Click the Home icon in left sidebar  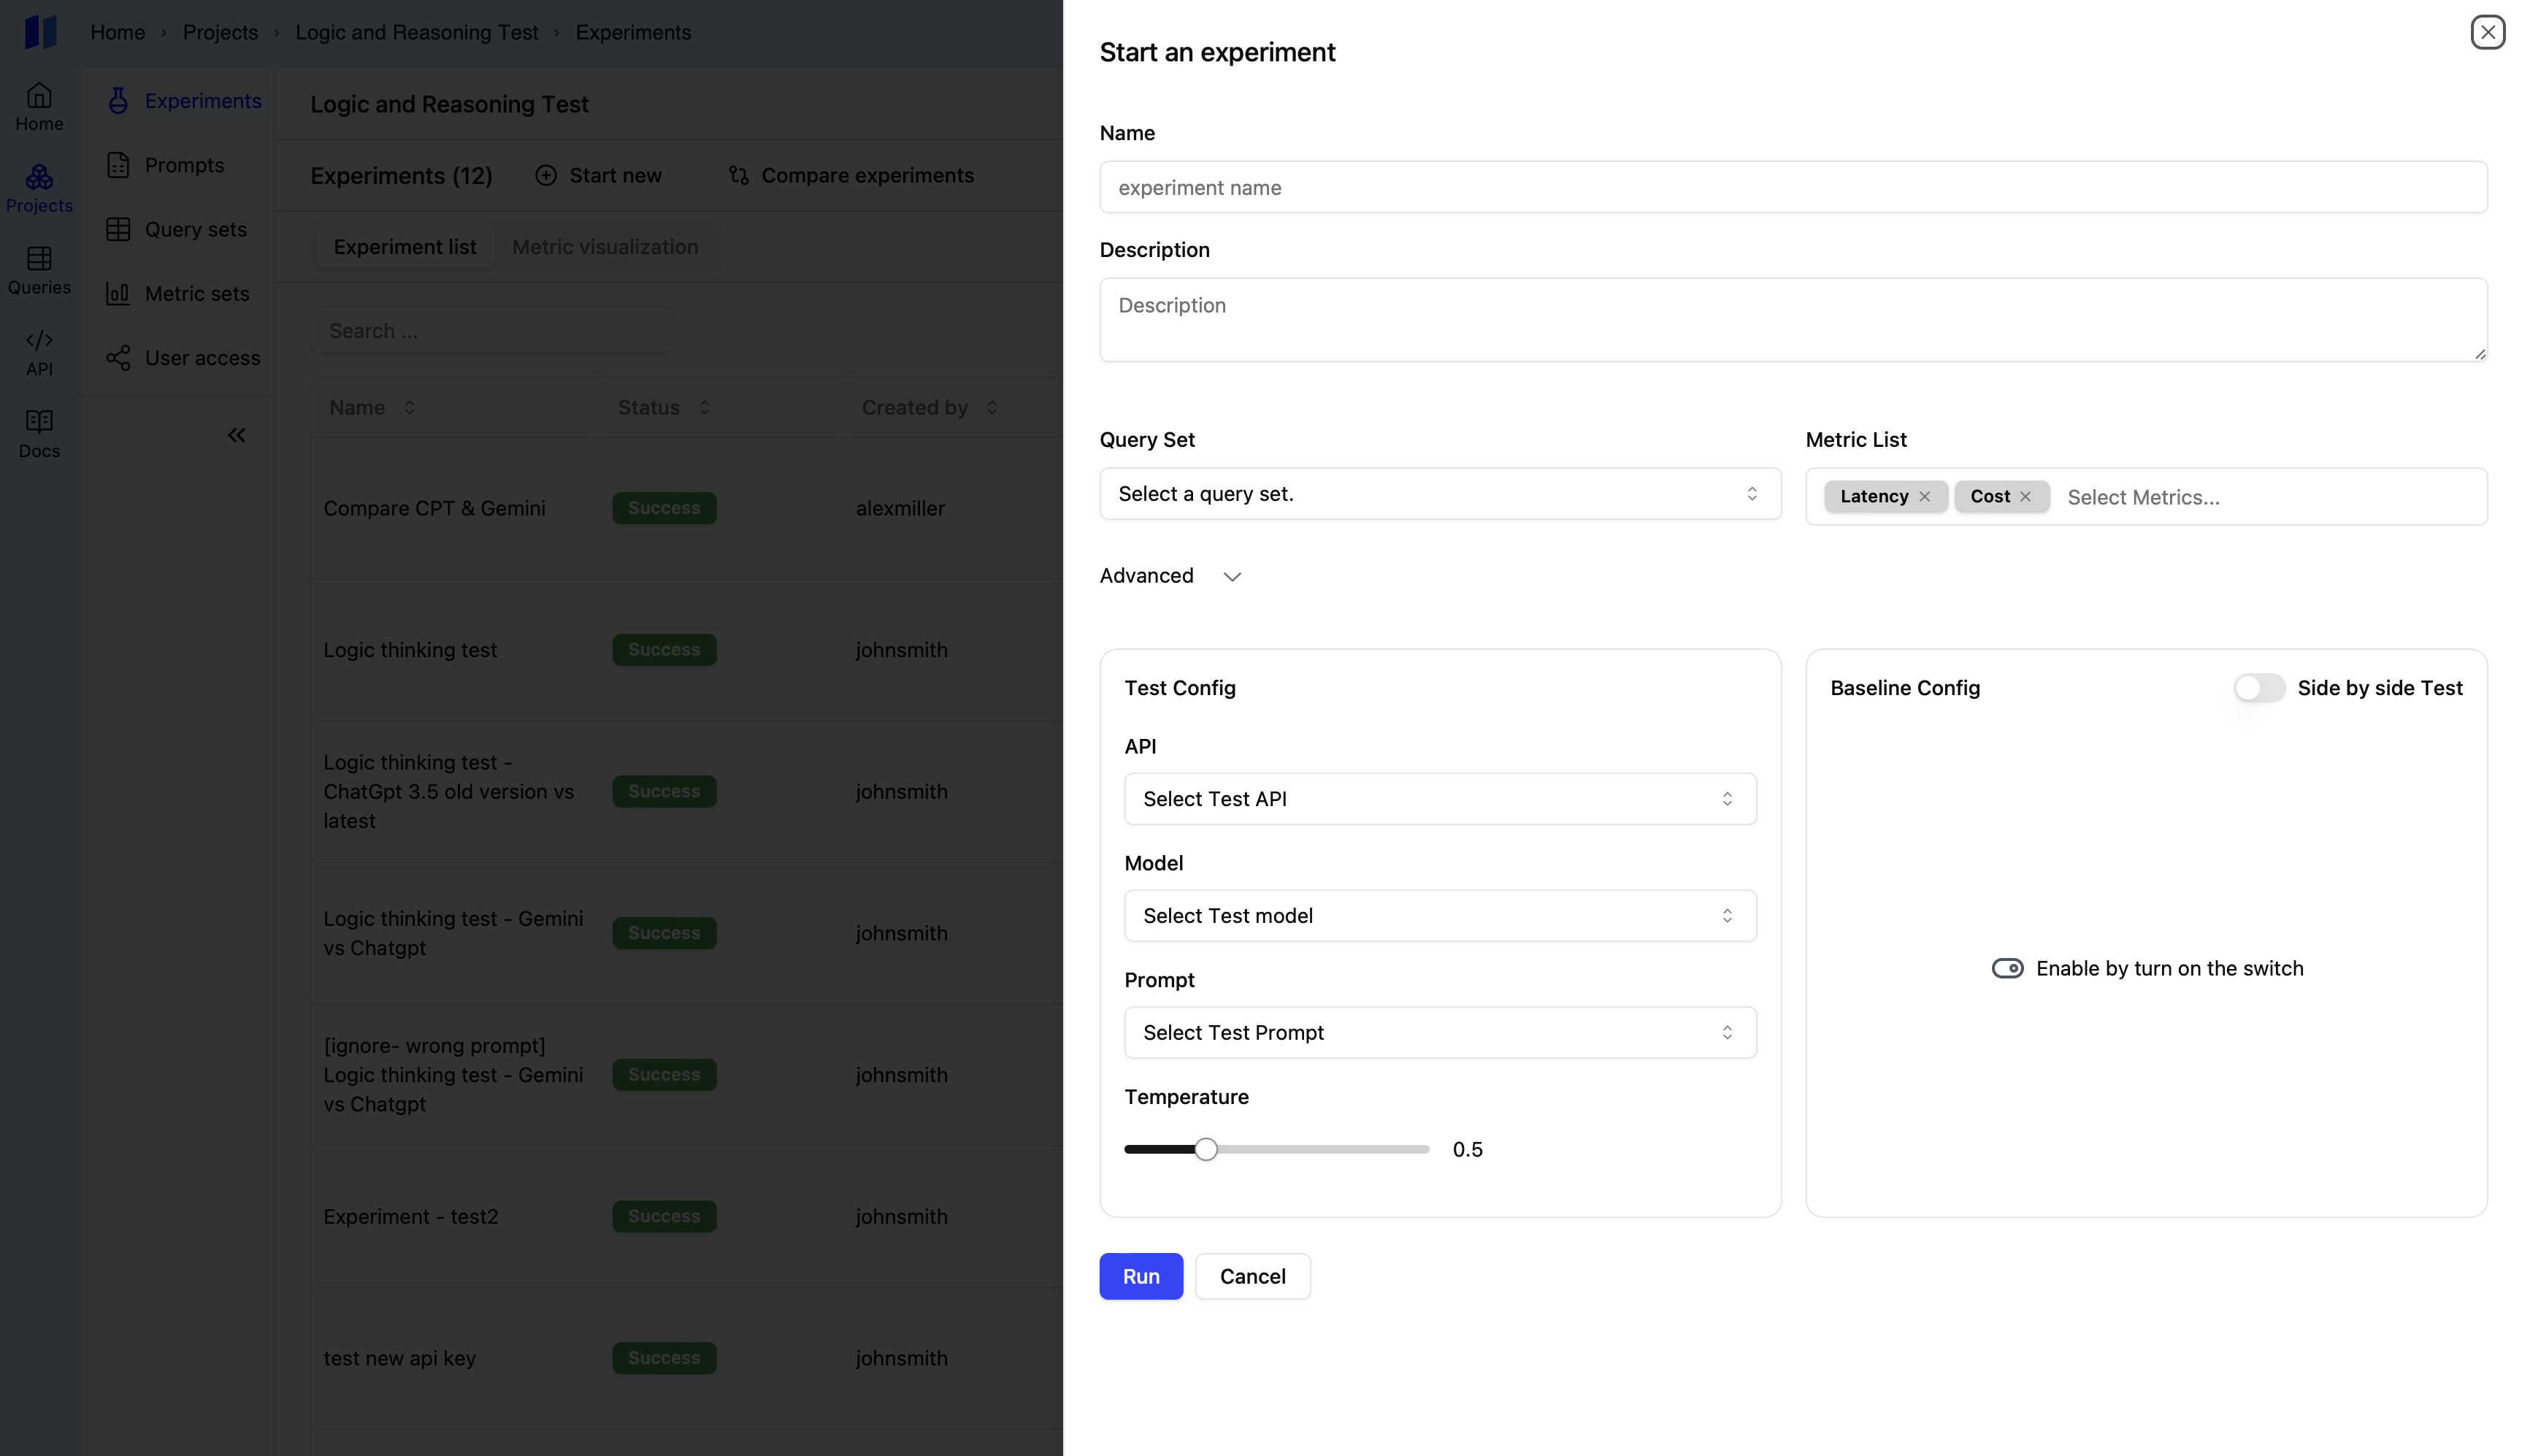[x=39, y=96]
